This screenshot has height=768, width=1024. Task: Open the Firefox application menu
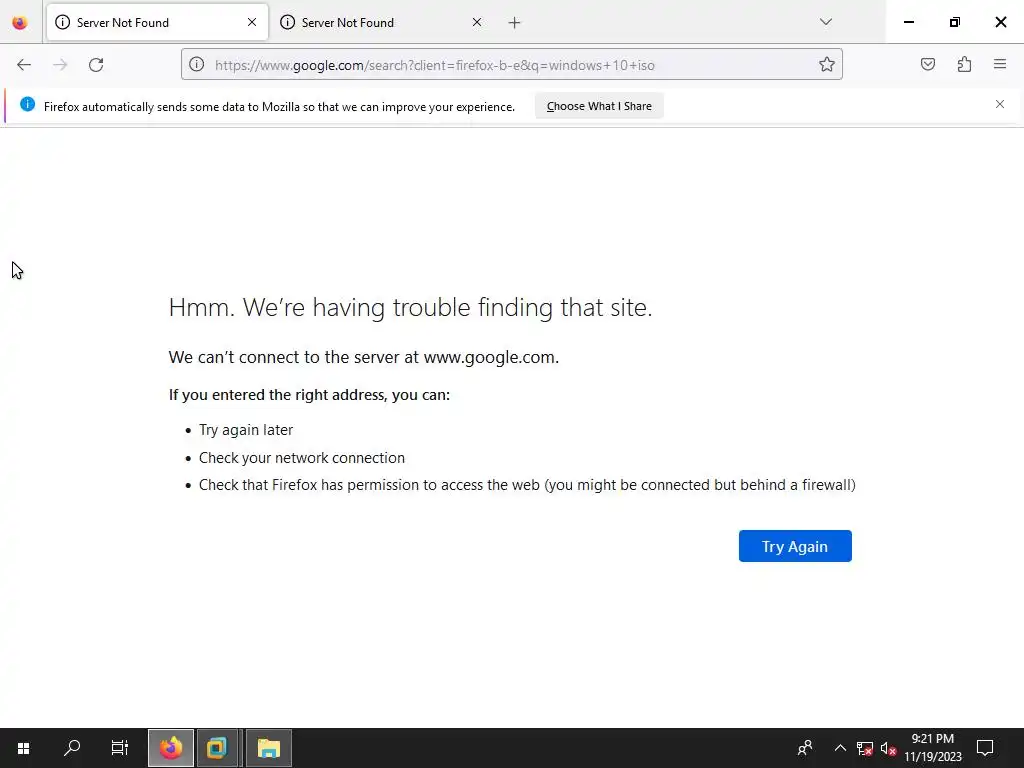tap(1000, 64)
